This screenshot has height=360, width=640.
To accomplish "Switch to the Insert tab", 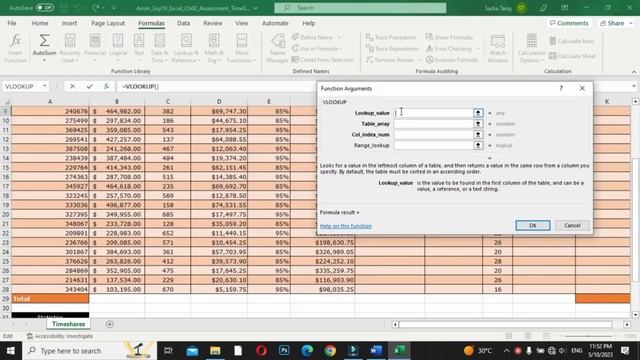I will (69, 23).
